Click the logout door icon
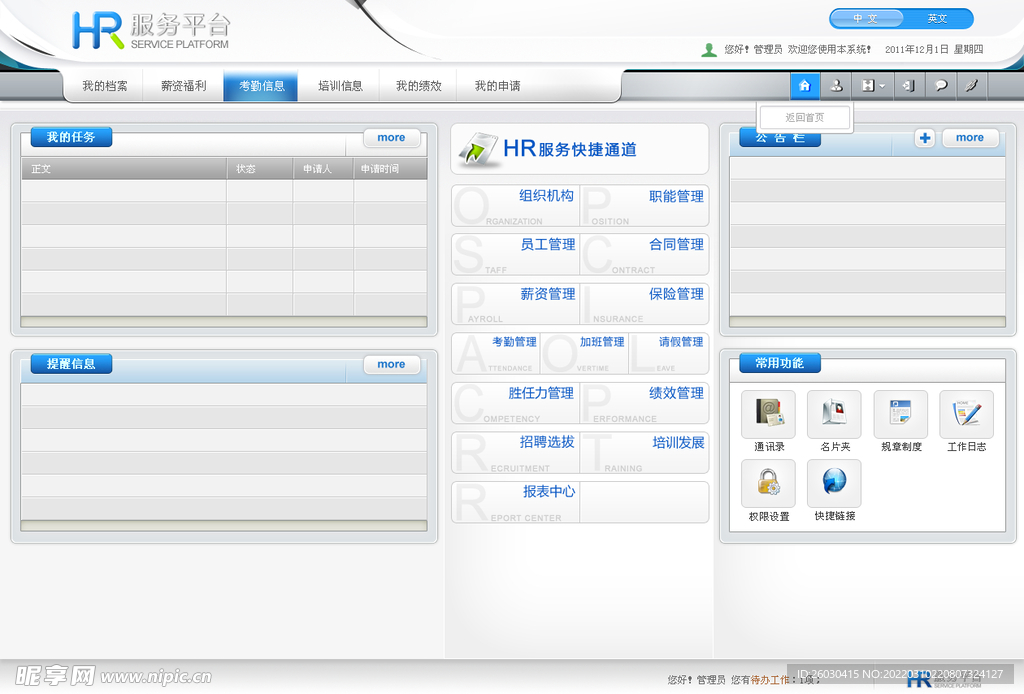1024x694 pixels. coord(907,86)
